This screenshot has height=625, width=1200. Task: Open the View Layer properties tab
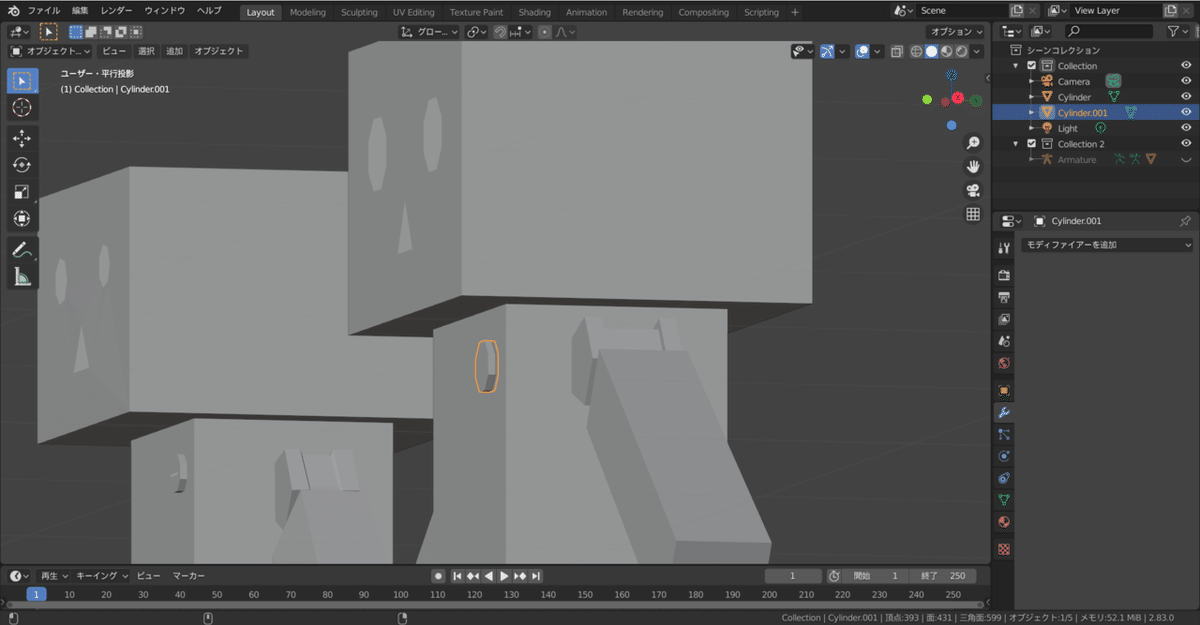(1004, 319)
